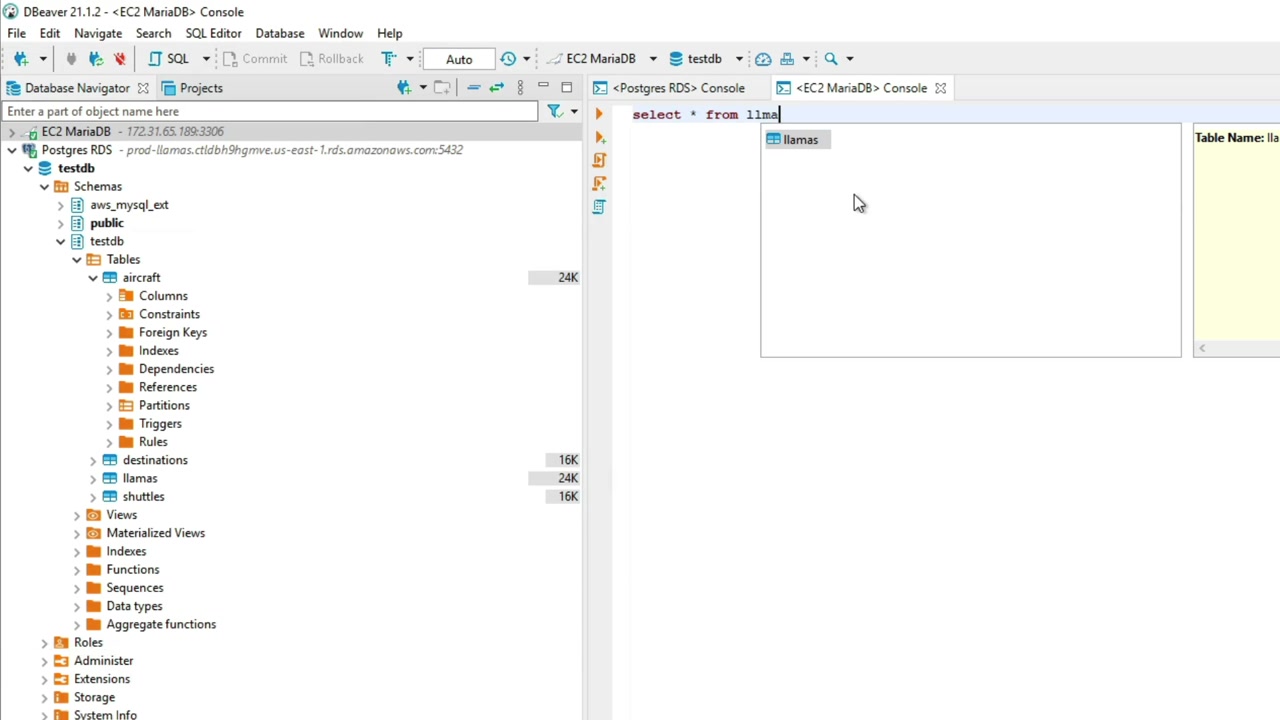Click the Reconnect icon in main toolbar
Viewport: 1280px width, 720px height.
tap(96, 59)
